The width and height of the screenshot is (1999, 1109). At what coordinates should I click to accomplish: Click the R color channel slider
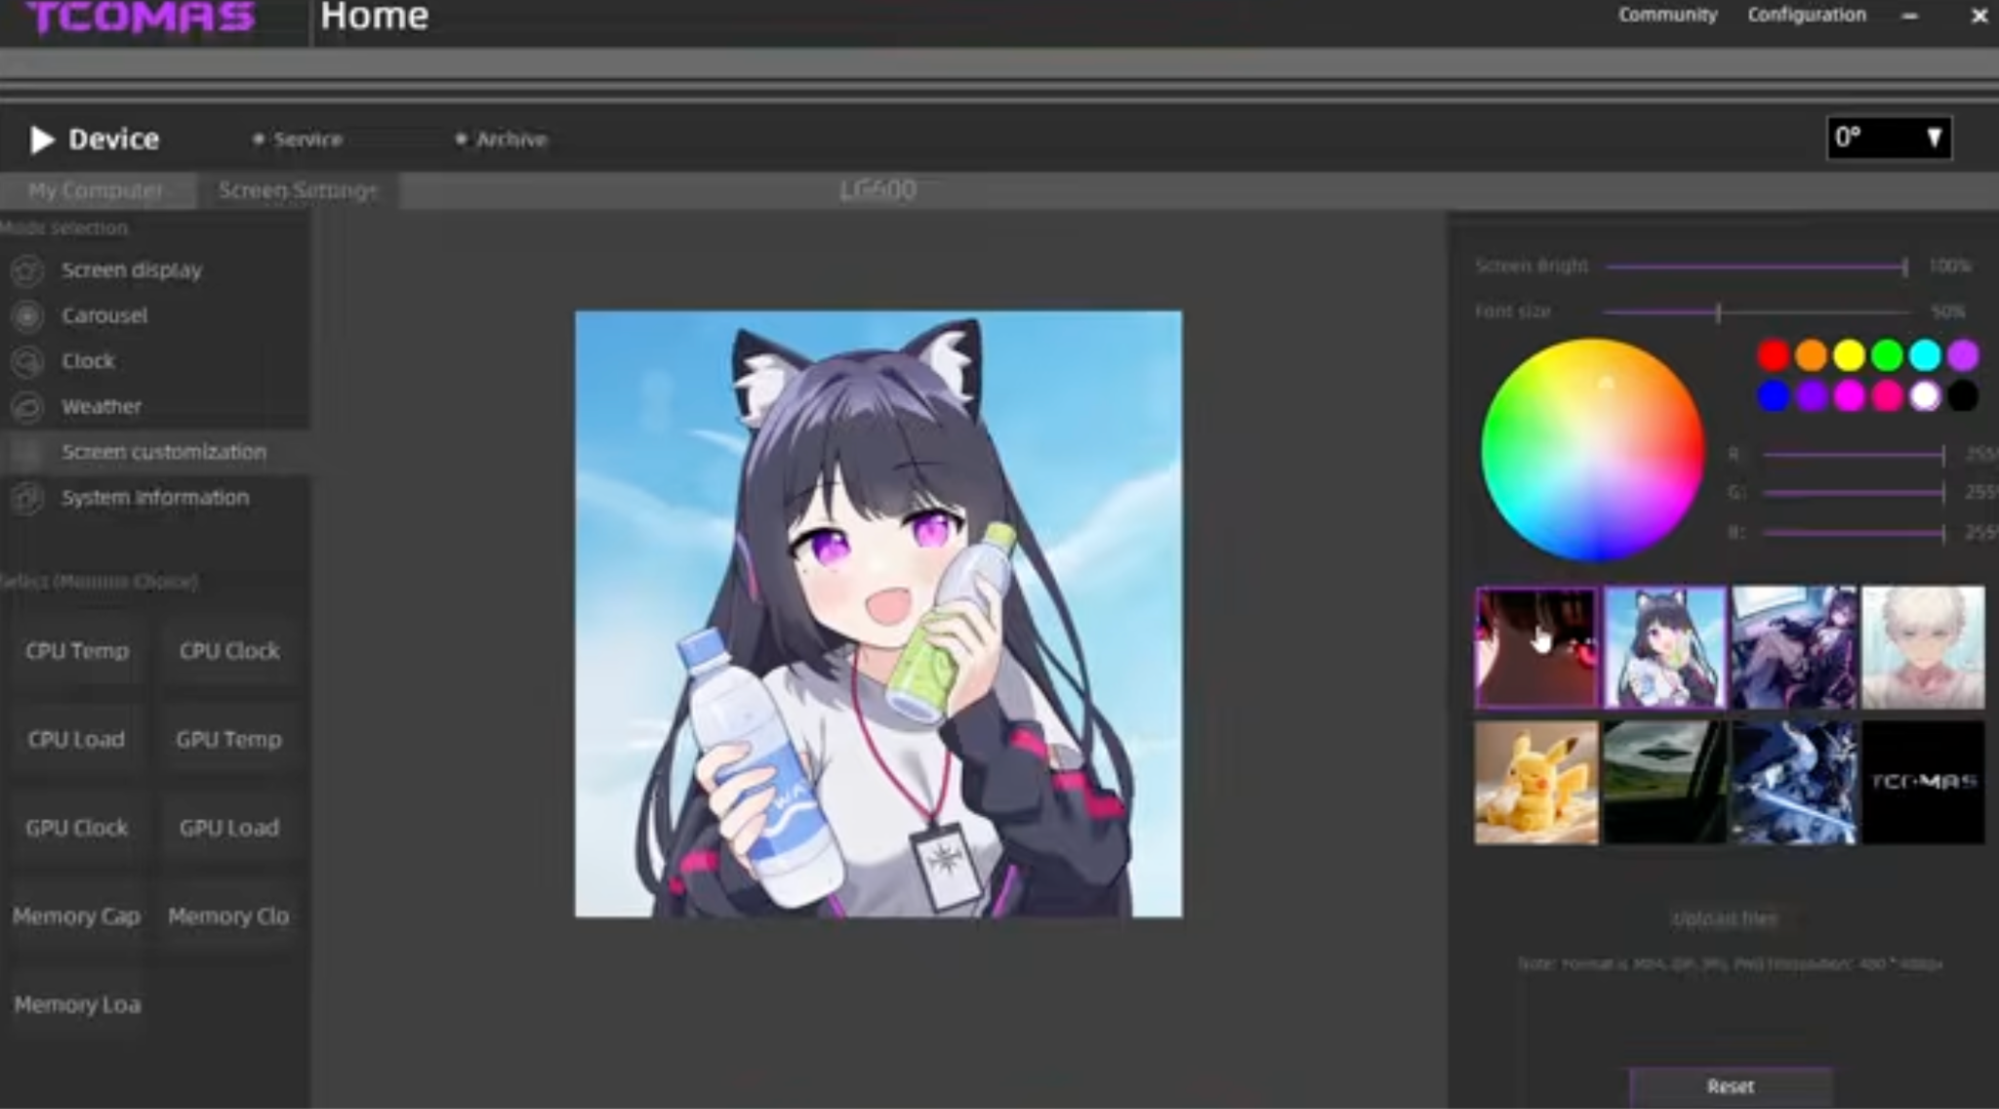1854,455
